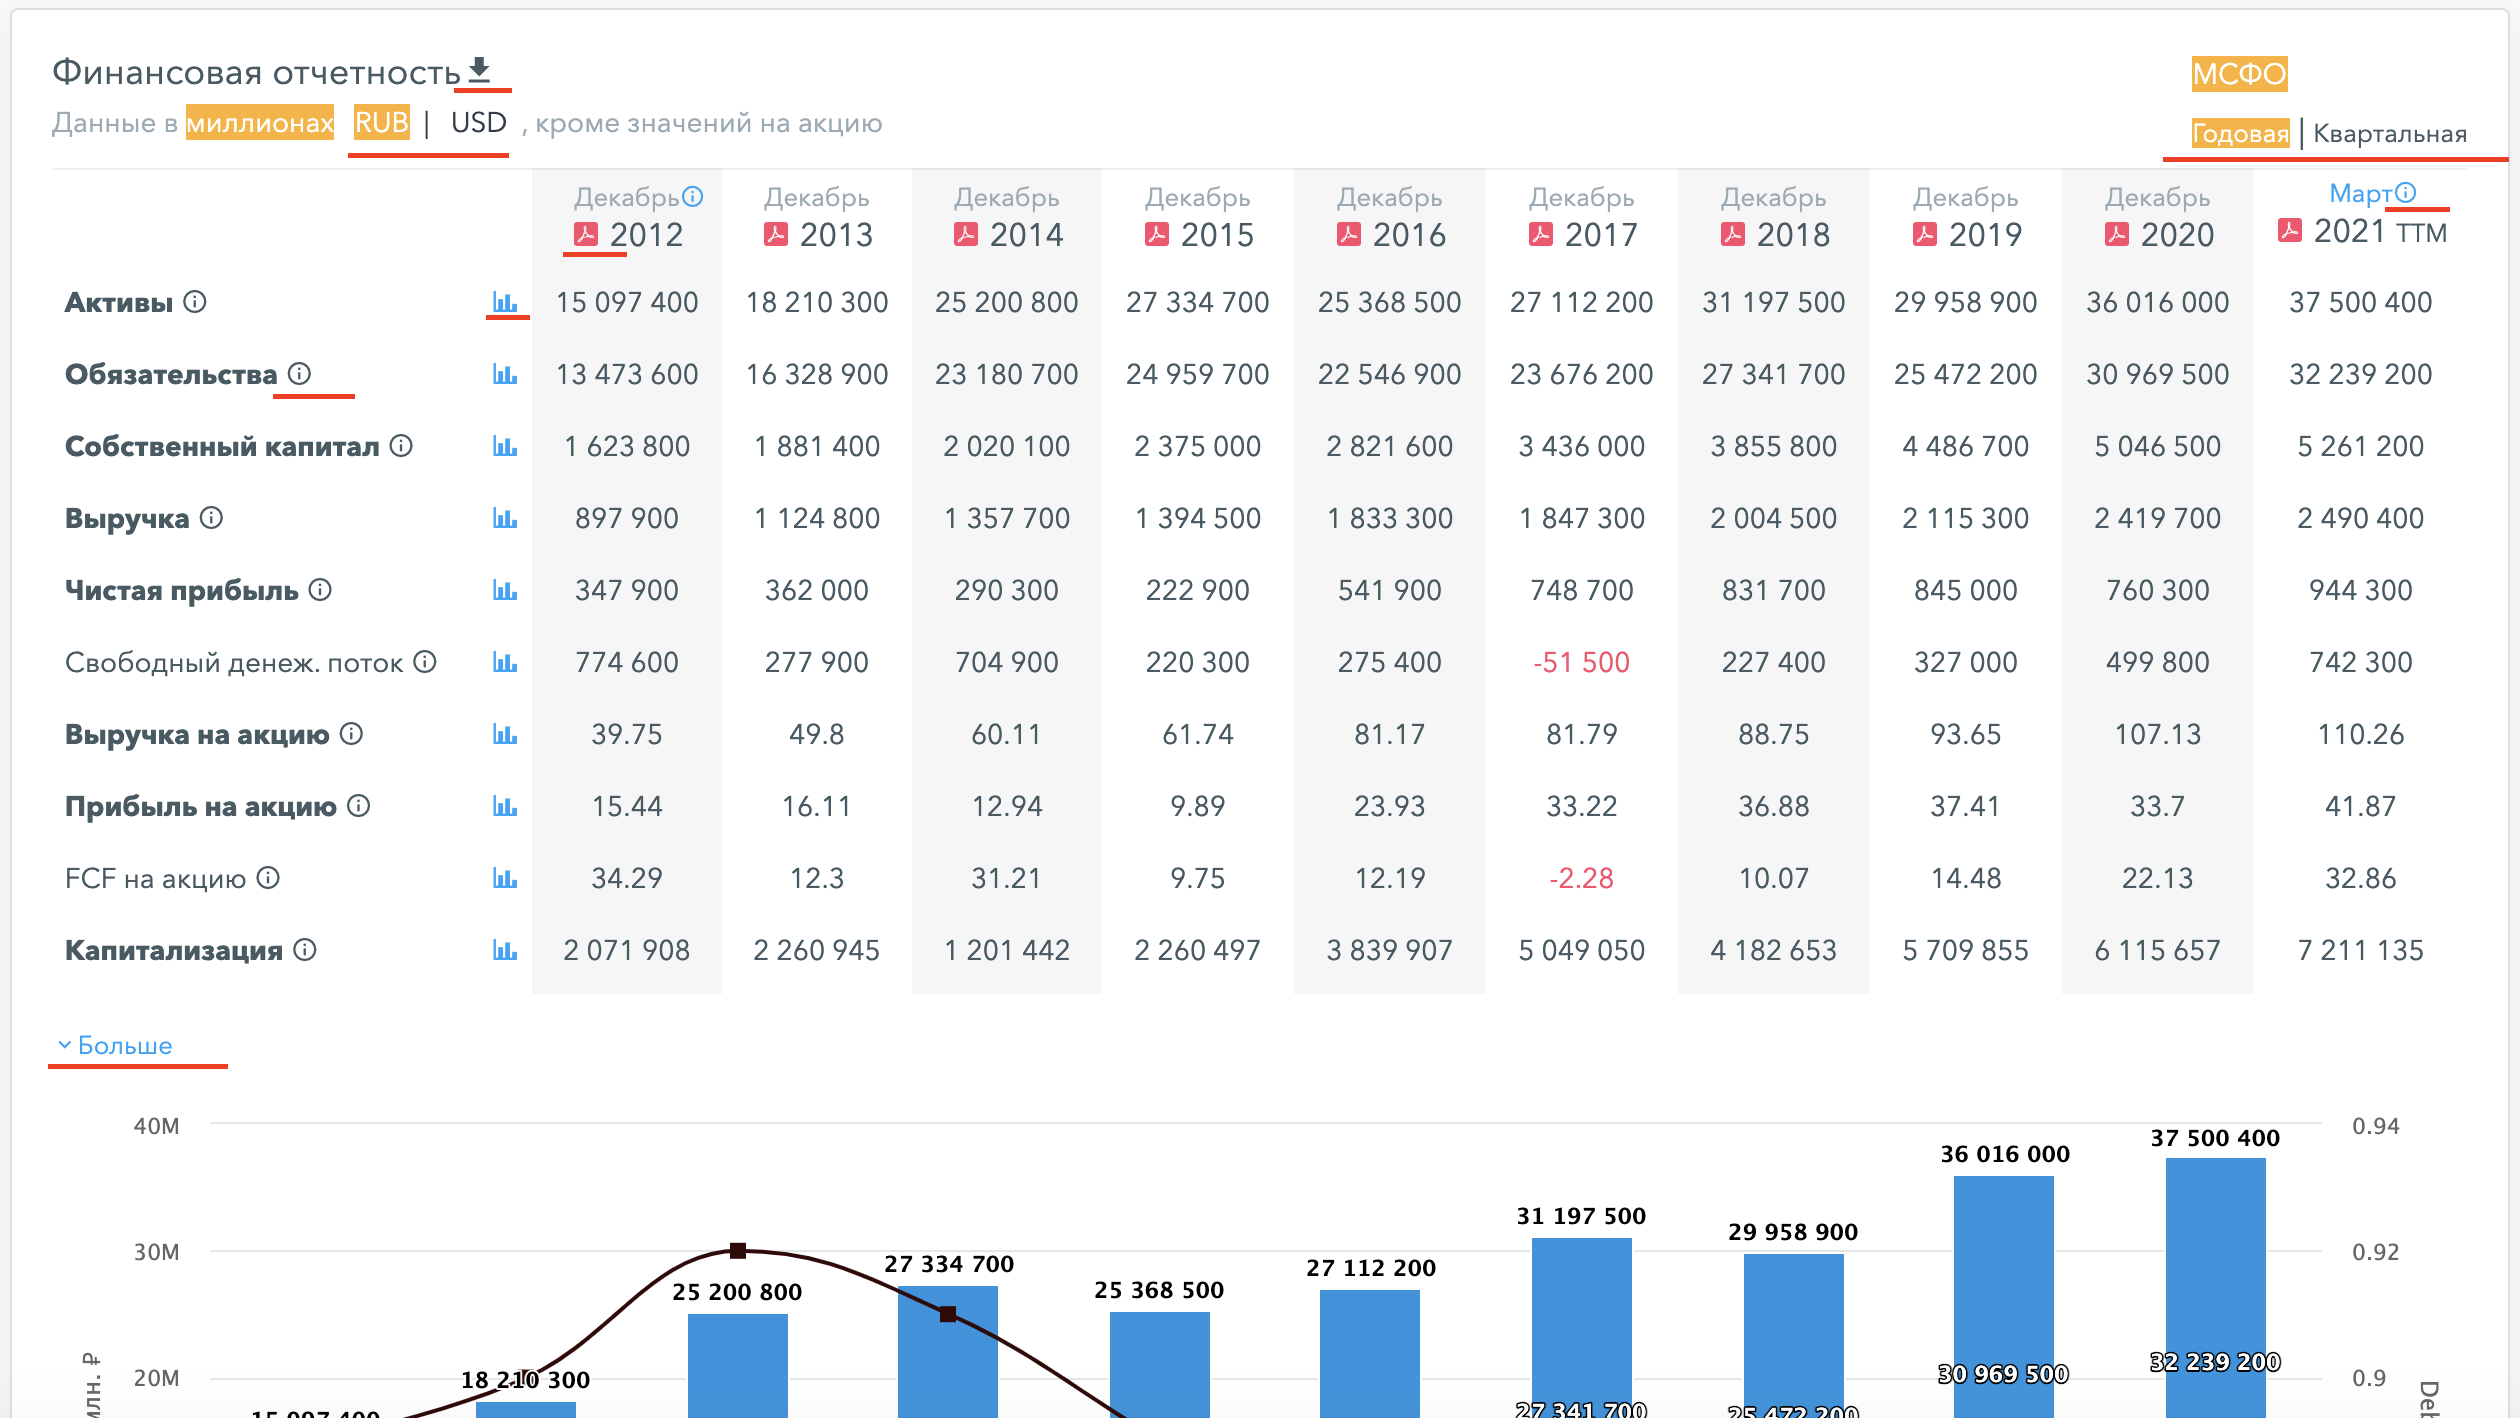This screenshot has height=1418, width=2520.
Task: Open info tooltip next to Обязательства
Action: (x=299, y=373)
